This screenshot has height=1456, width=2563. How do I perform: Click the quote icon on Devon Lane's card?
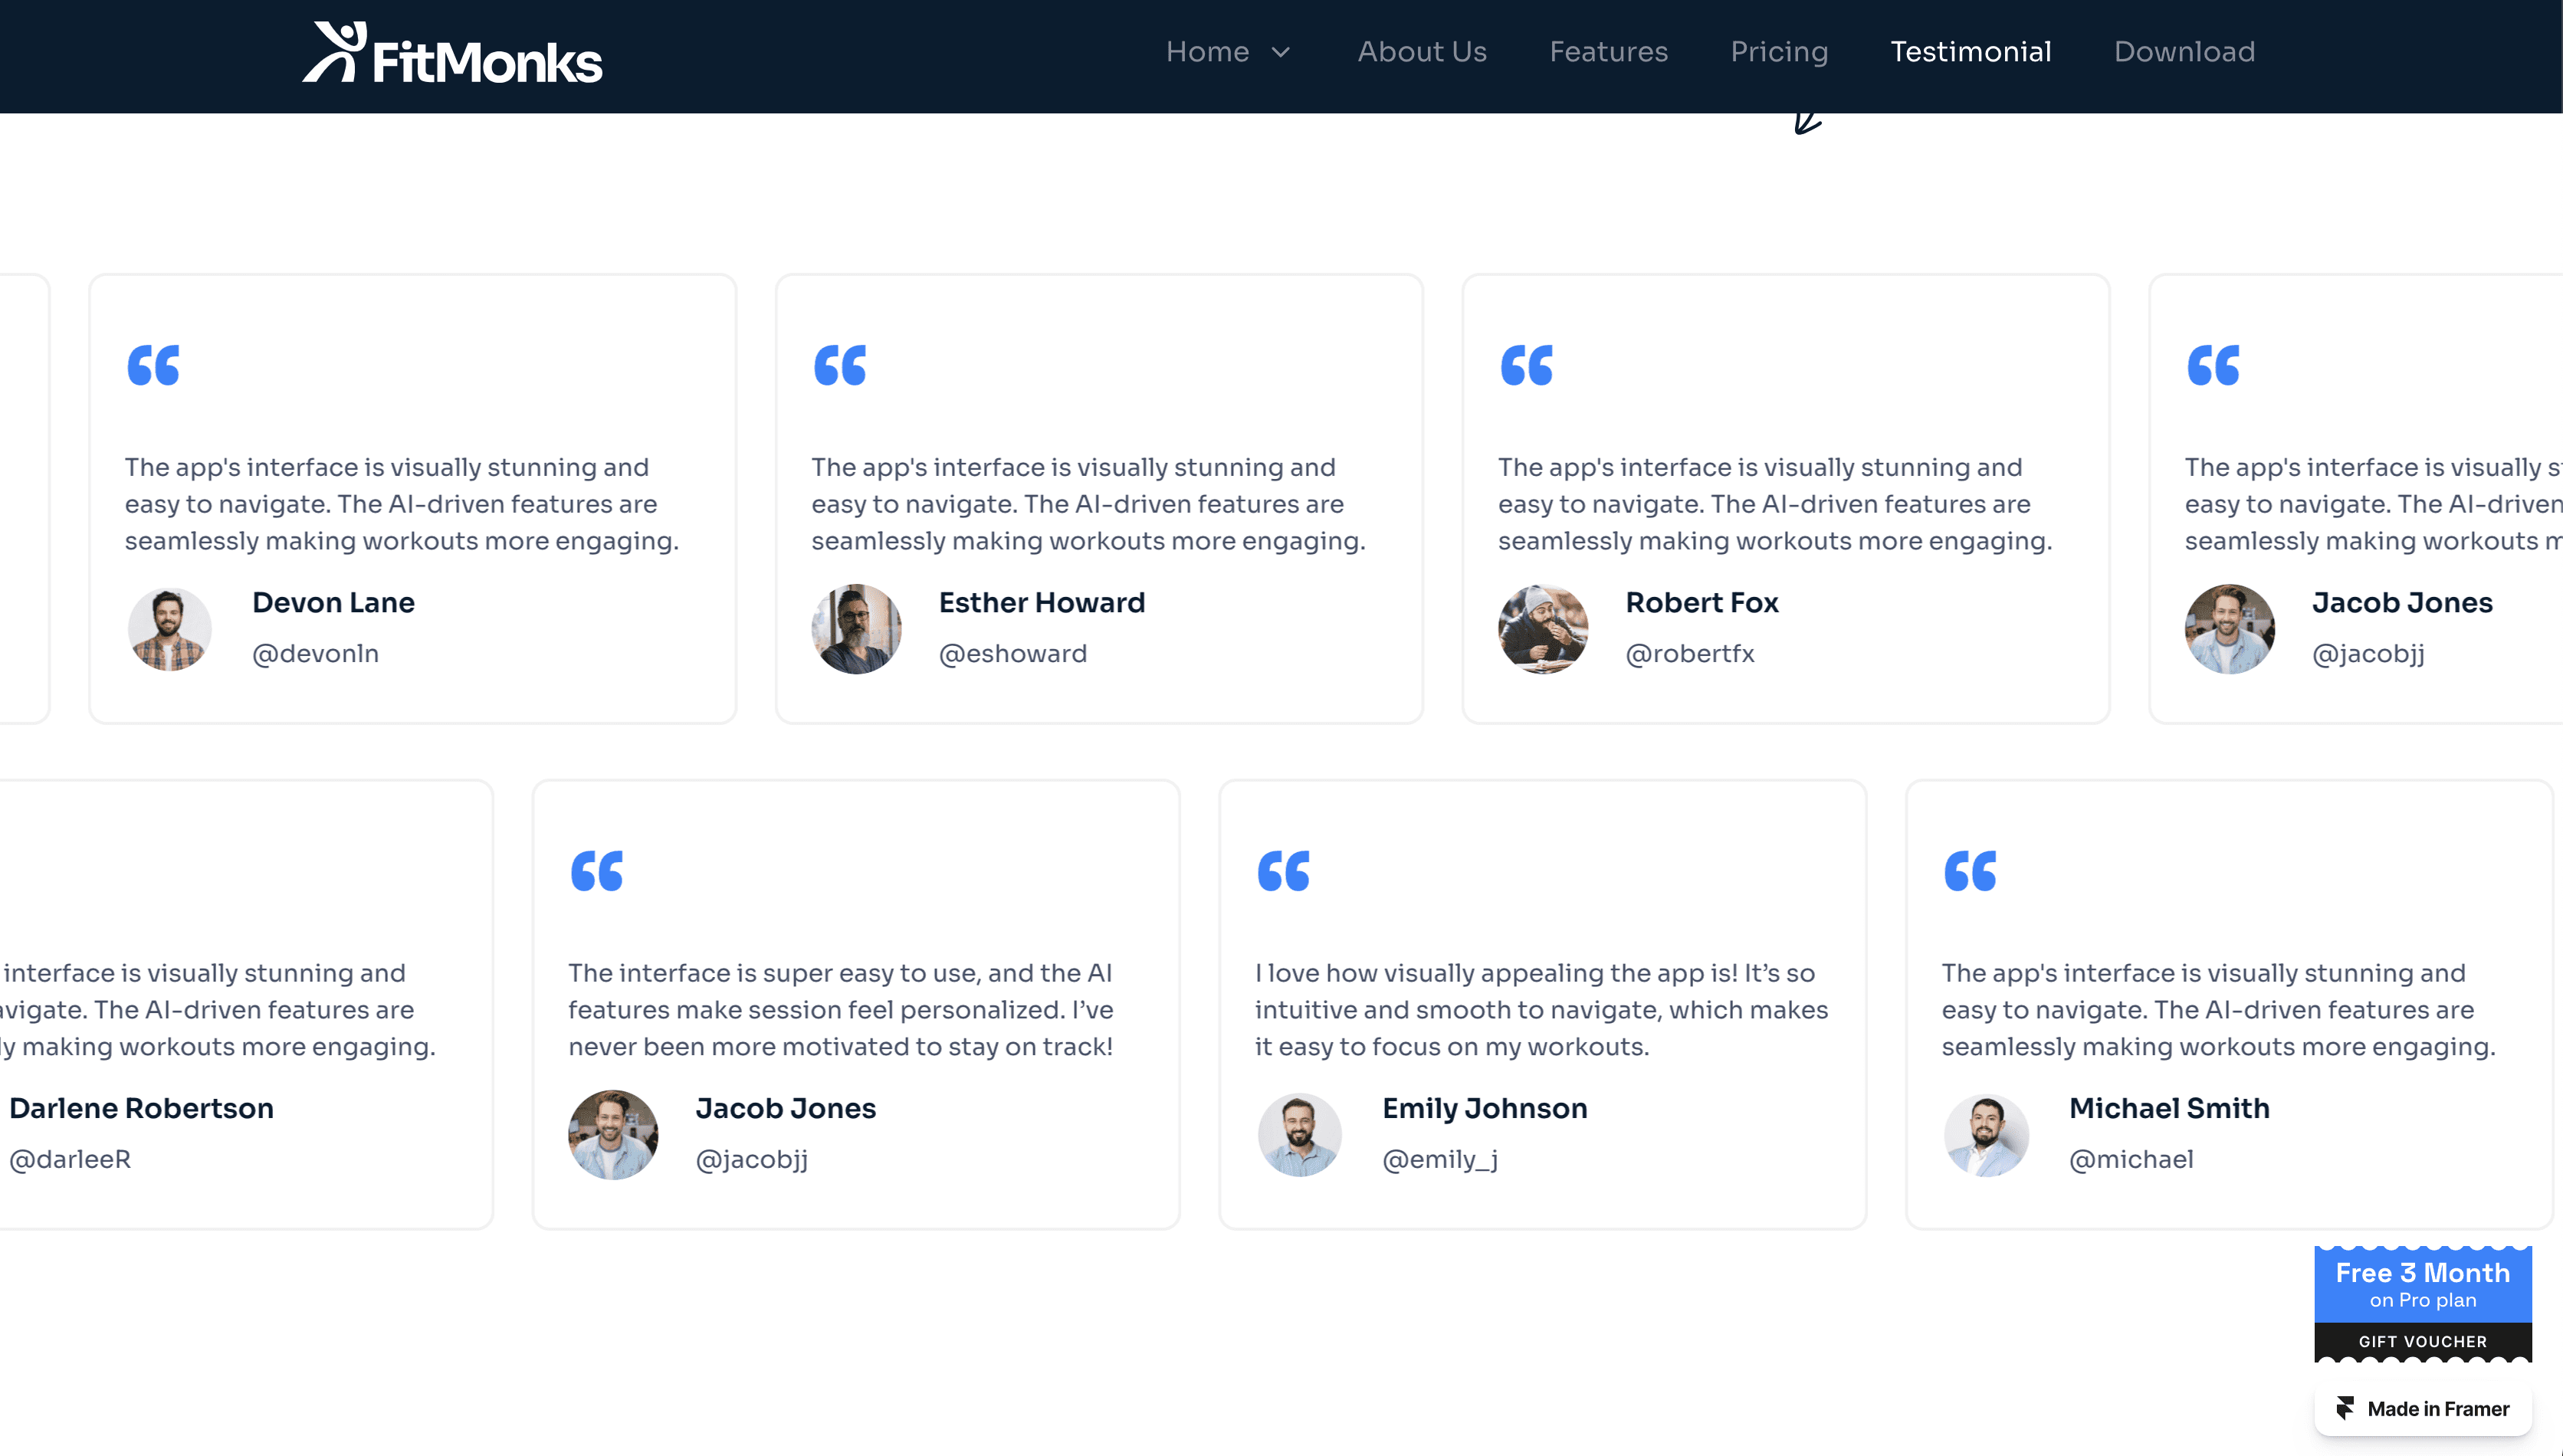click(153, 365)
